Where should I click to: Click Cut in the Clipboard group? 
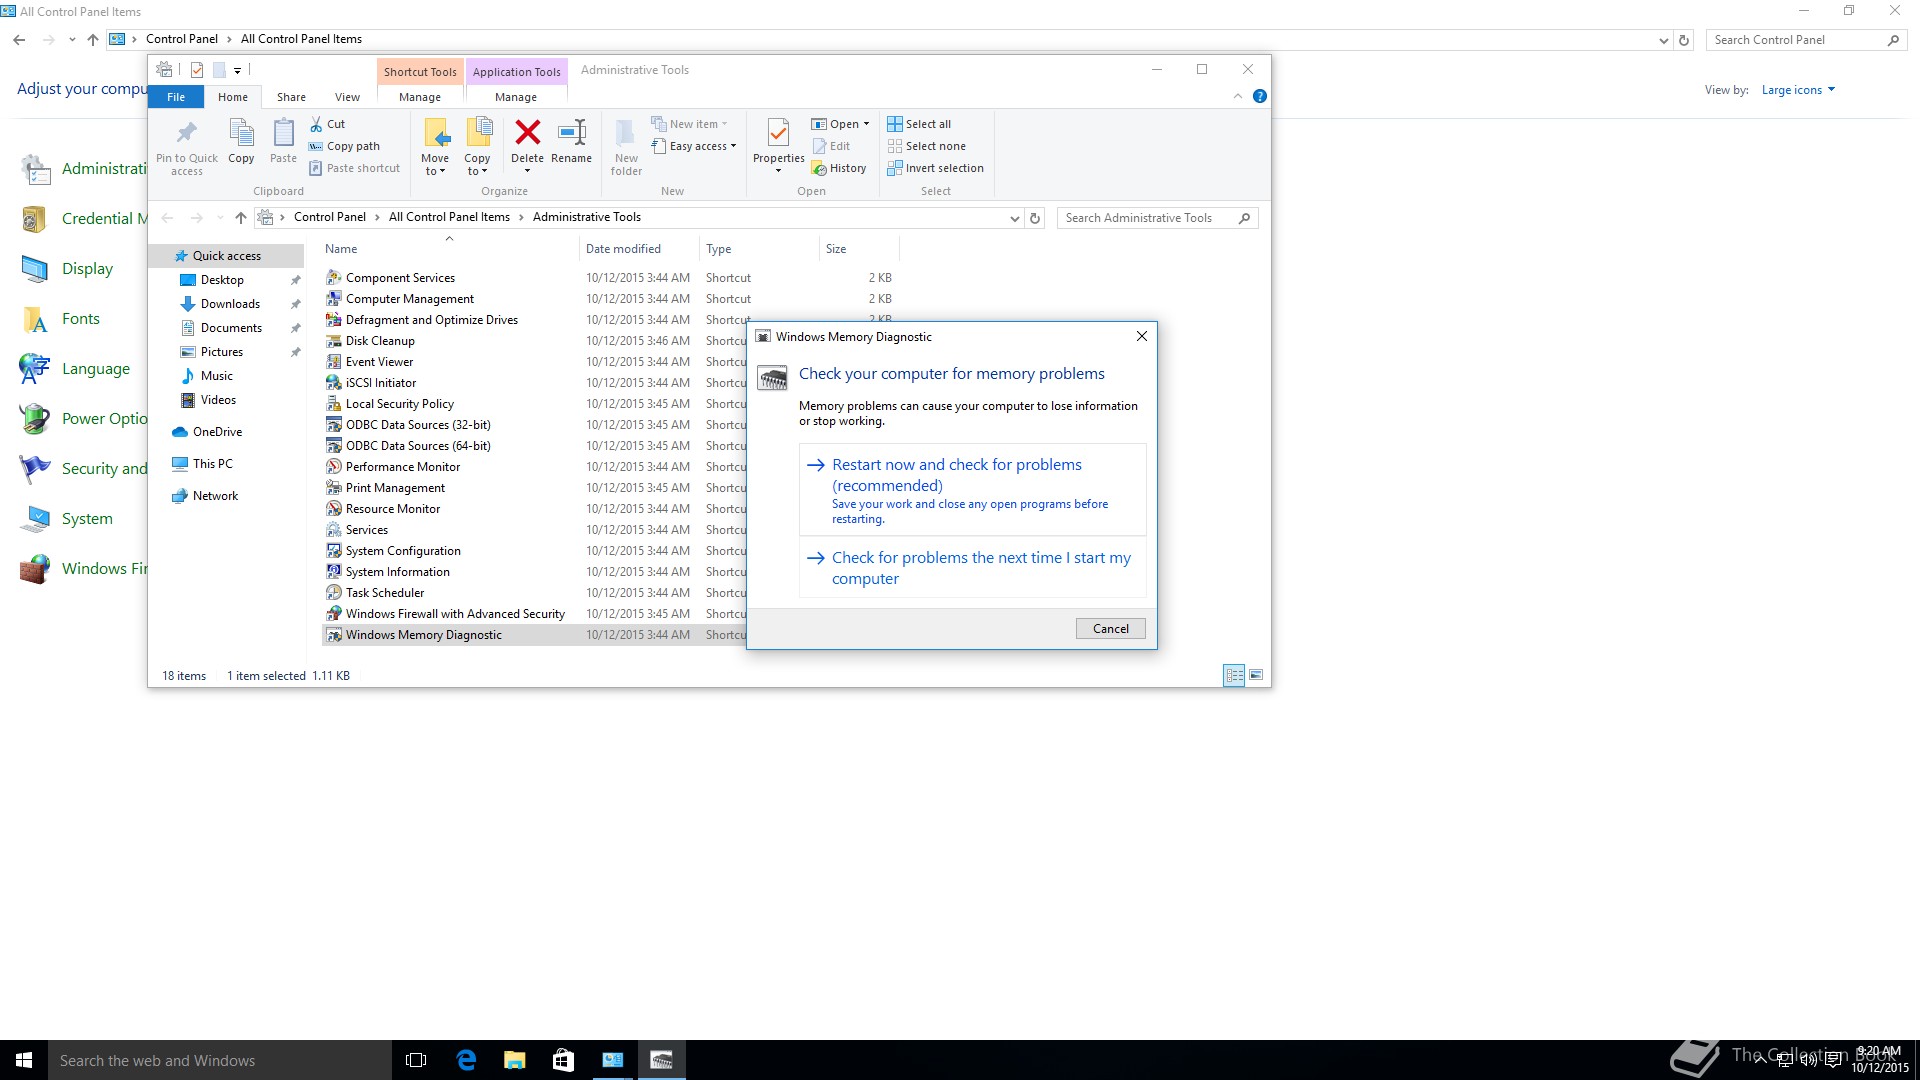(x=327, y=124)
